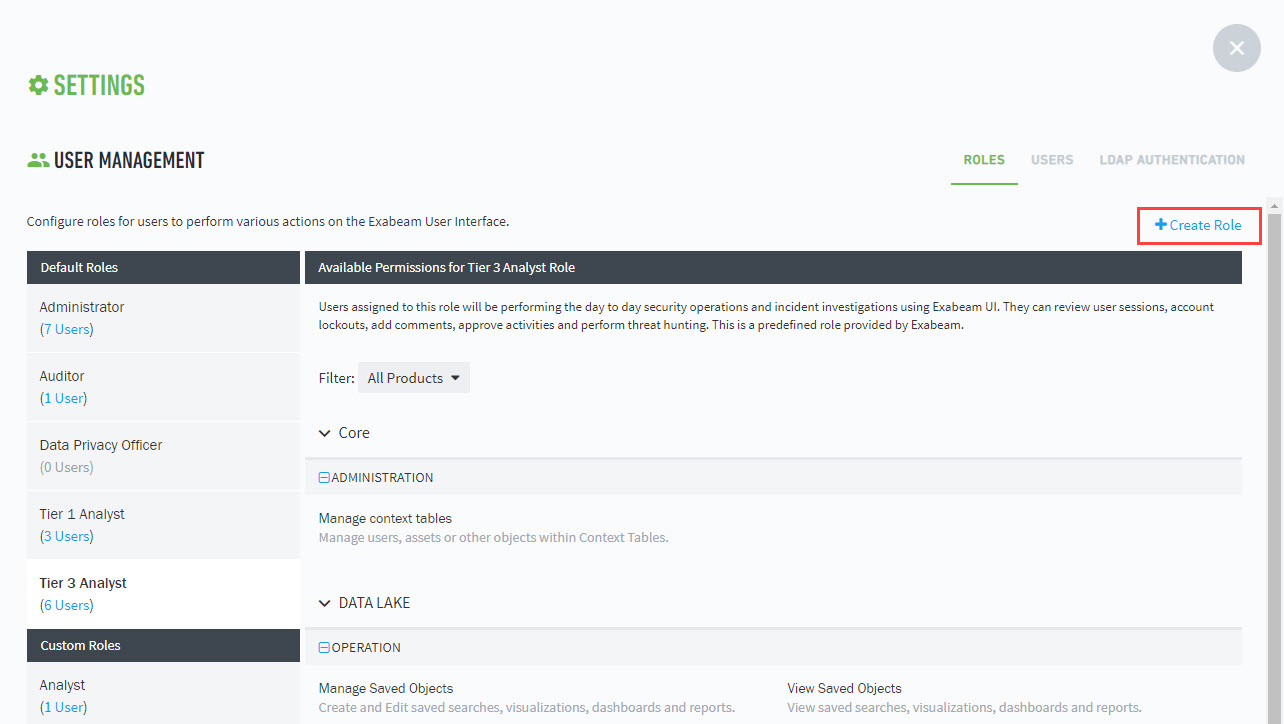
Task: Close the settings overlay with X
Action: tap(1237, 48)
